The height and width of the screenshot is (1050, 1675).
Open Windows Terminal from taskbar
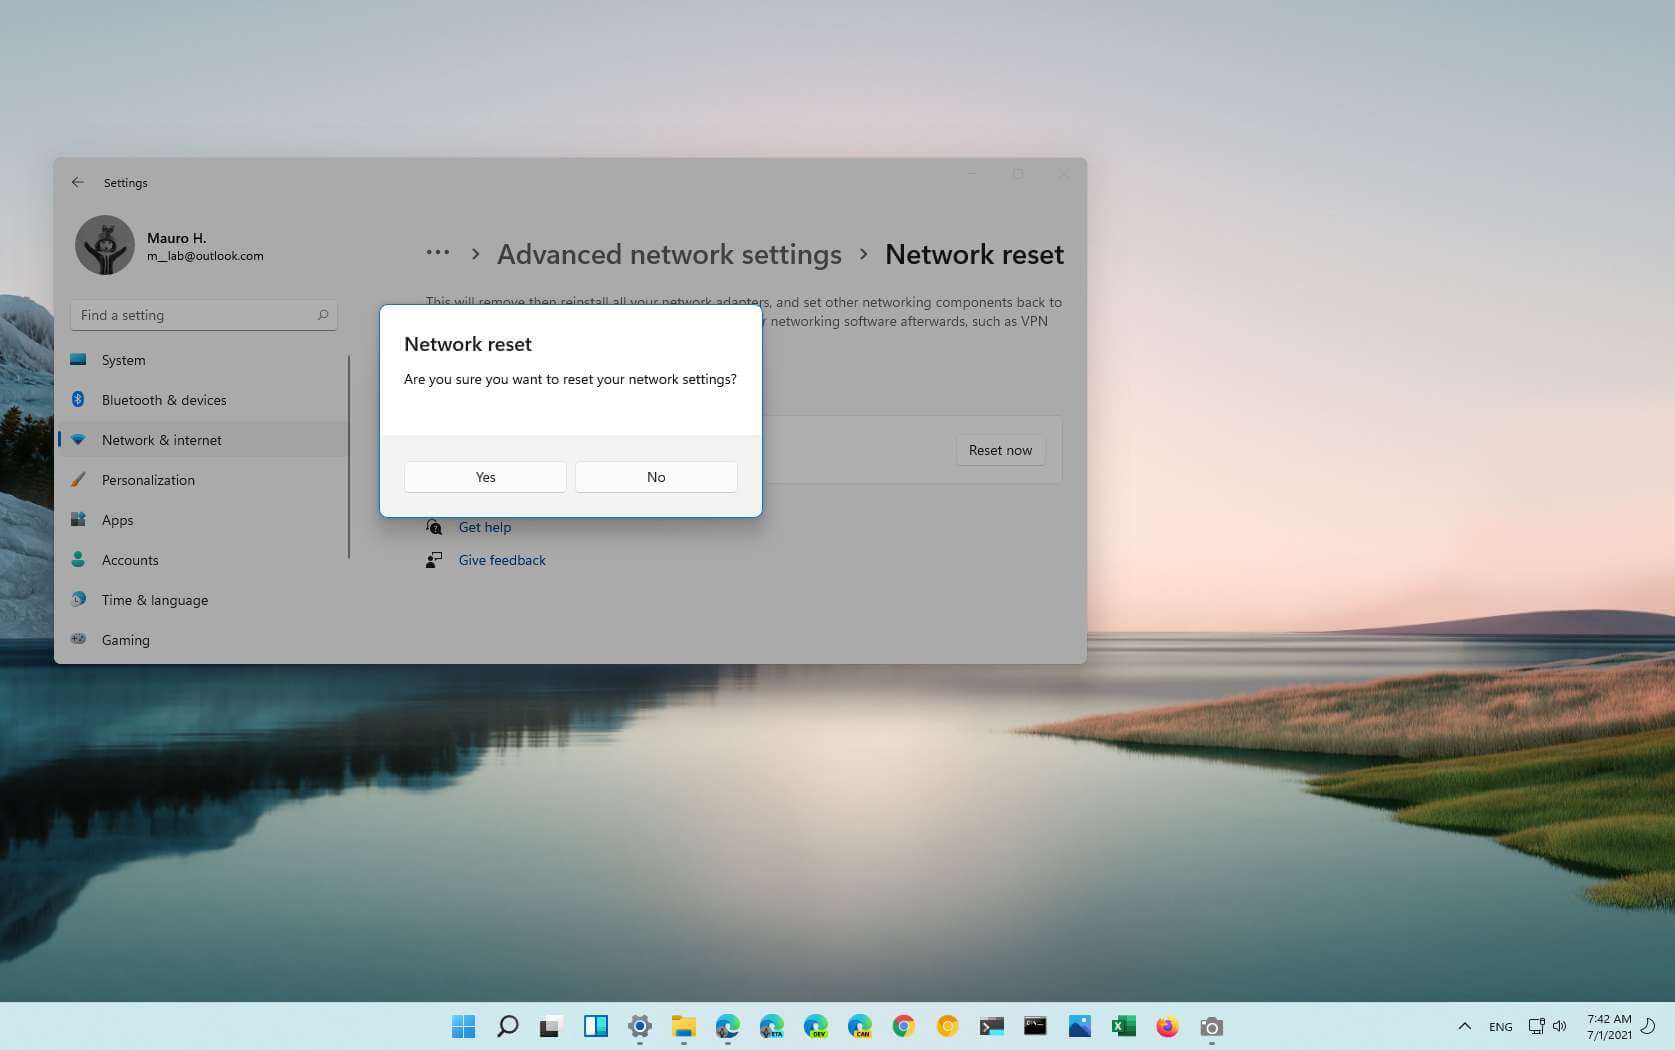pos(991,1026)
